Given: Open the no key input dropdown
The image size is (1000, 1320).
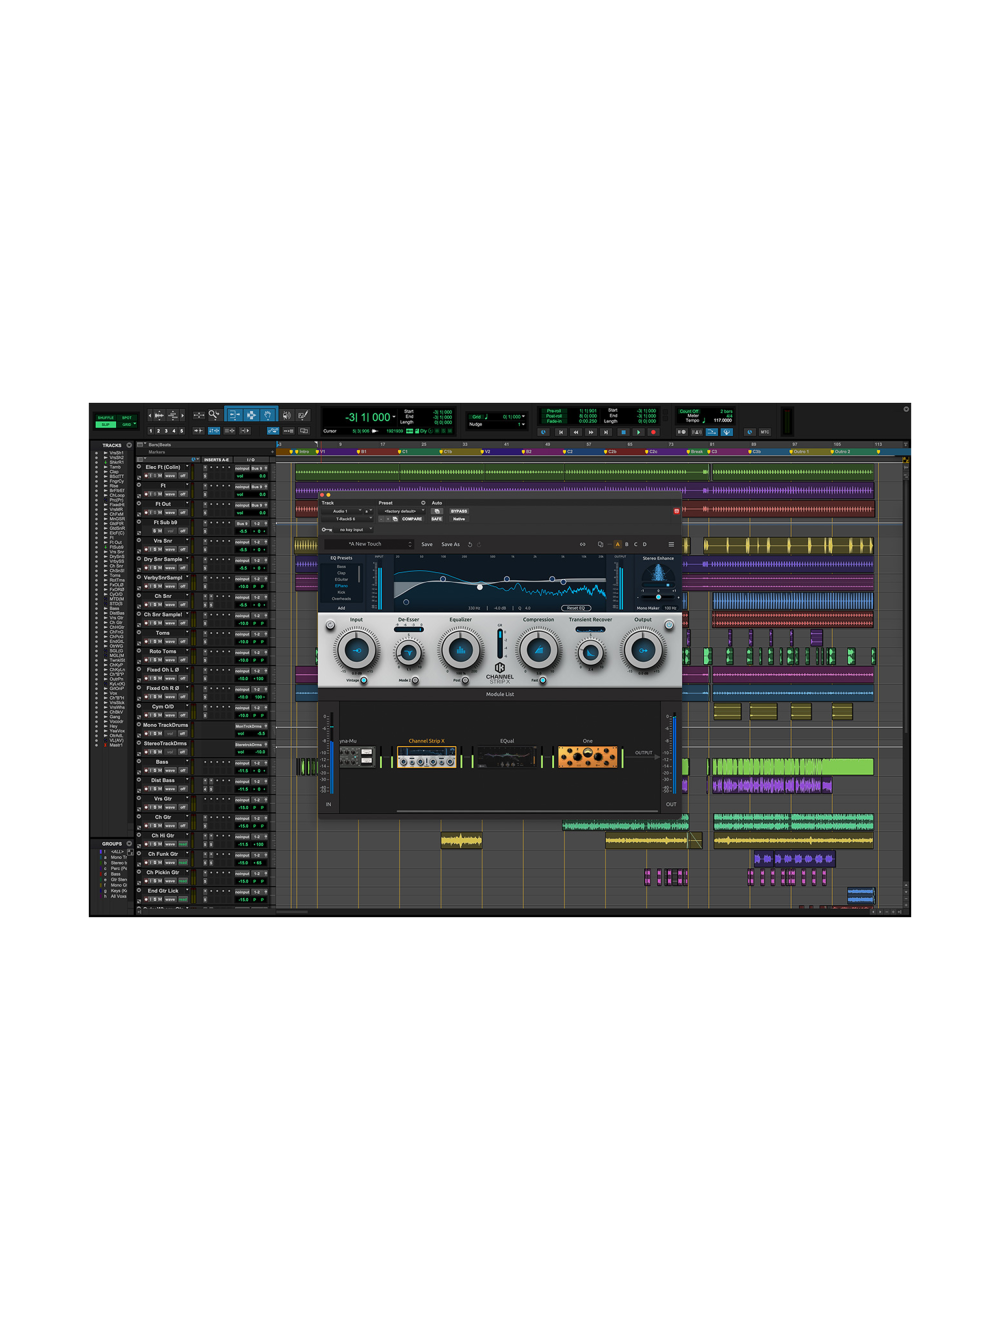Looking at the screenshot, I should click(x=351, y=528).
